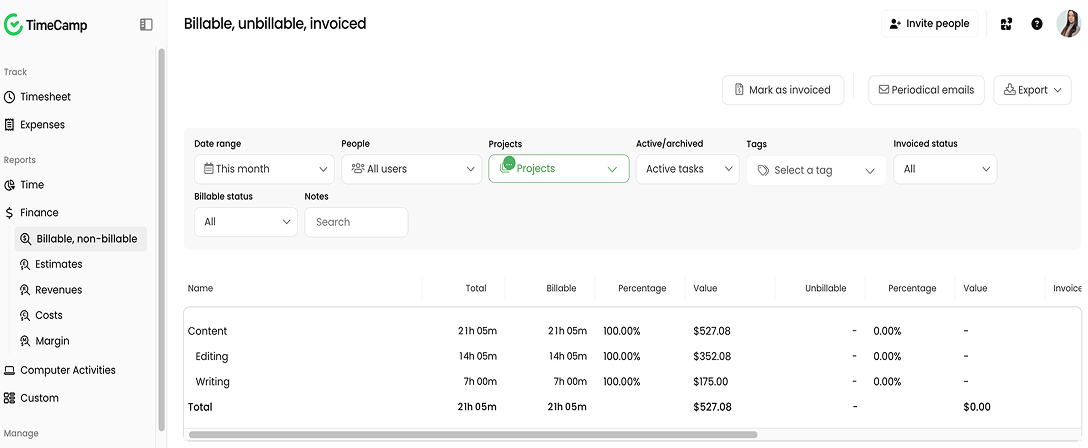Click the Name column header
Image resolution: width=1088 pixels, height=448 pixels.
pyautogui.click(x=201, y=288)
